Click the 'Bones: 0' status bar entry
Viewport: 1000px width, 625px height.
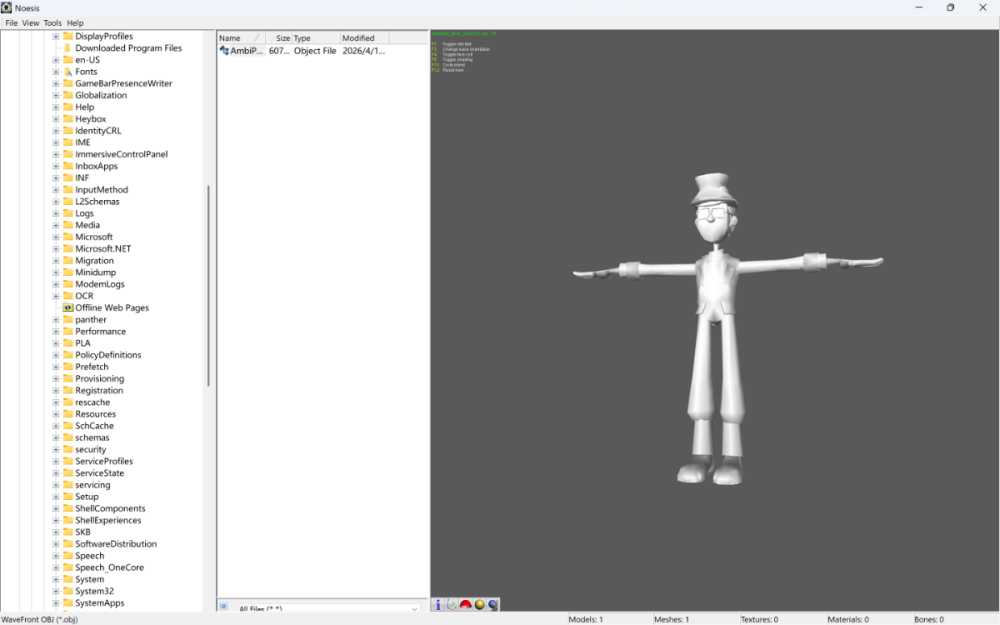pos(929,619)
